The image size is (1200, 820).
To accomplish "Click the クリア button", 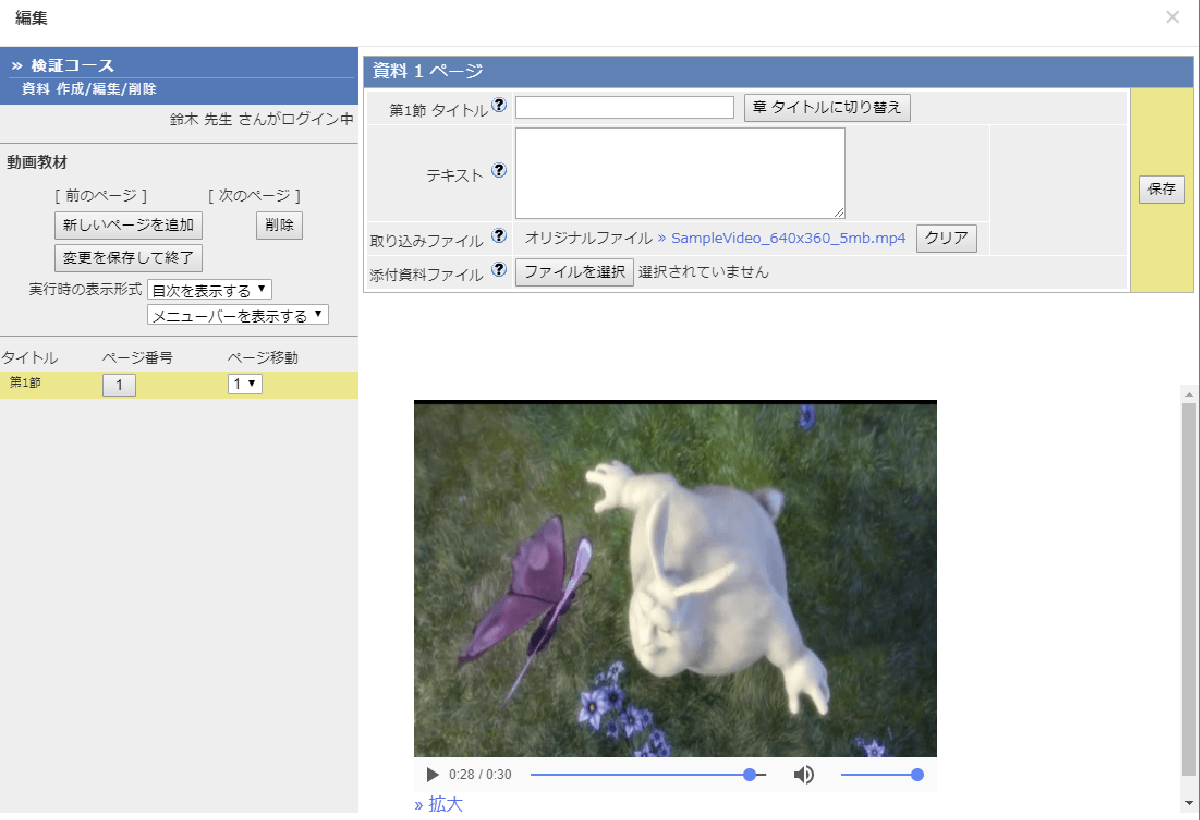I will [946, 238].
